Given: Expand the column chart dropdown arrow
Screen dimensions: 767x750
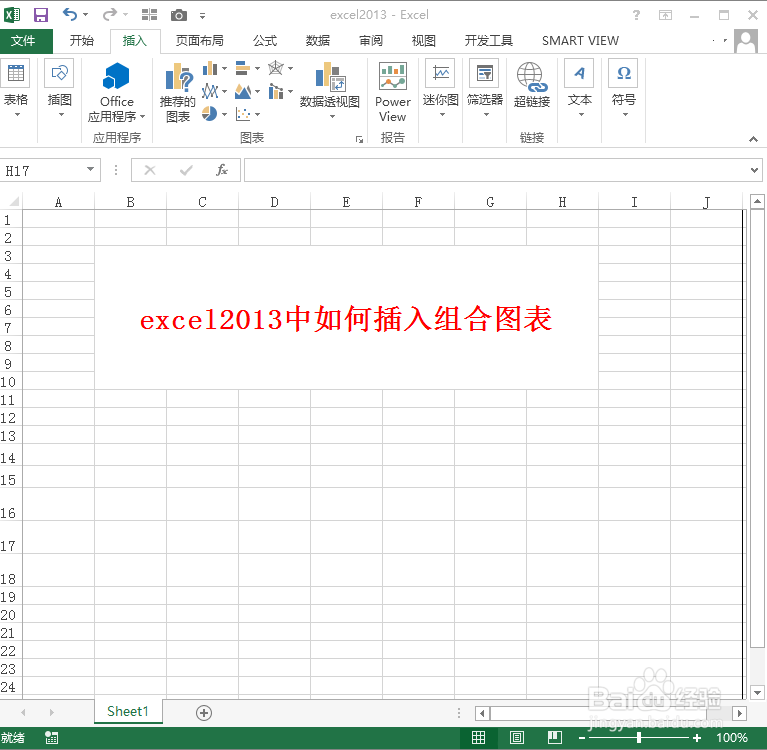Looking at the screenshot, I should pyautogui.click(x=225, y=68).
